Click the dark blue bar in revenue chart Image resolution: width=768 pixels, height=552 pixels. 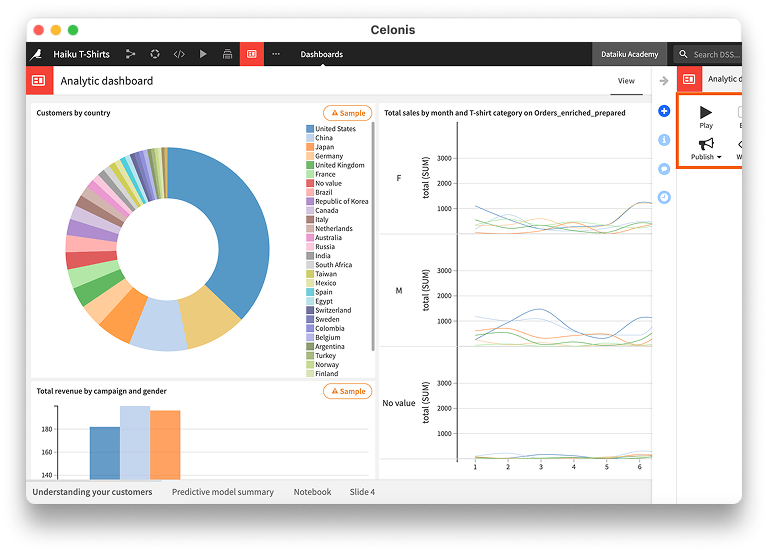click(105, 453)
